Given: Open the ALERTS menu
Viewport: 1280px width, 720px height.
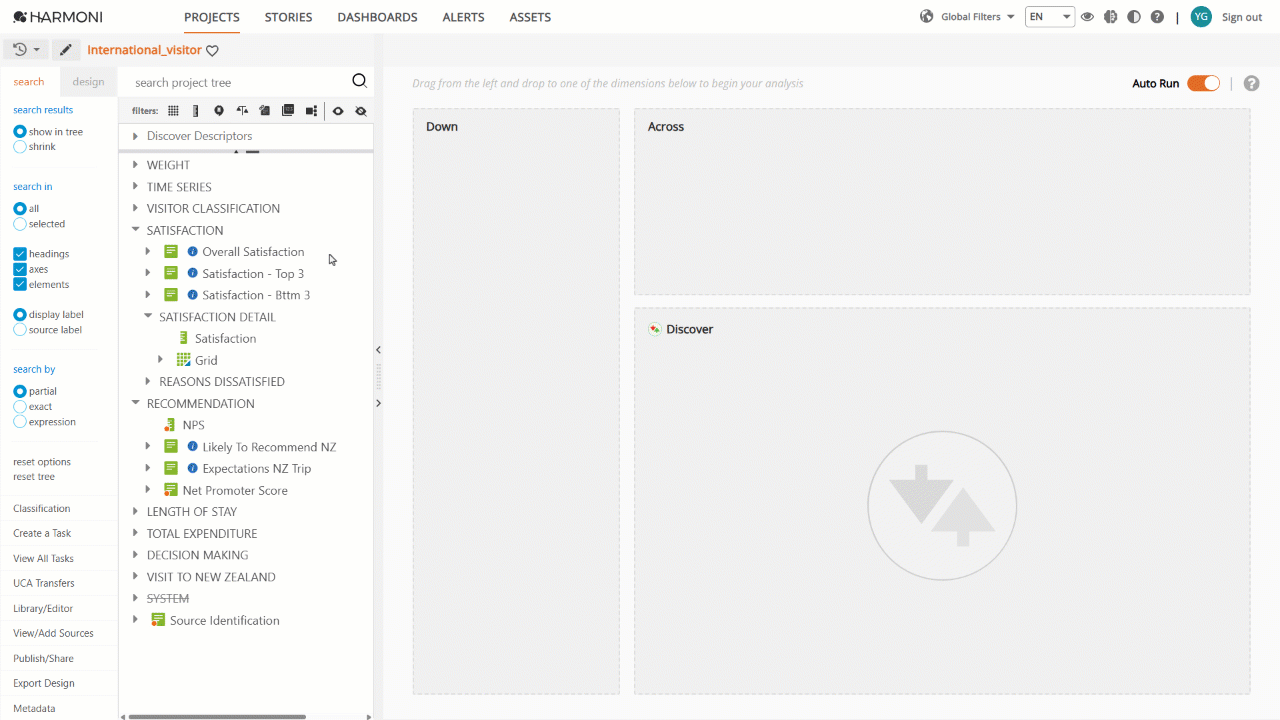Looking at the screenshot, I should point(463,17).
